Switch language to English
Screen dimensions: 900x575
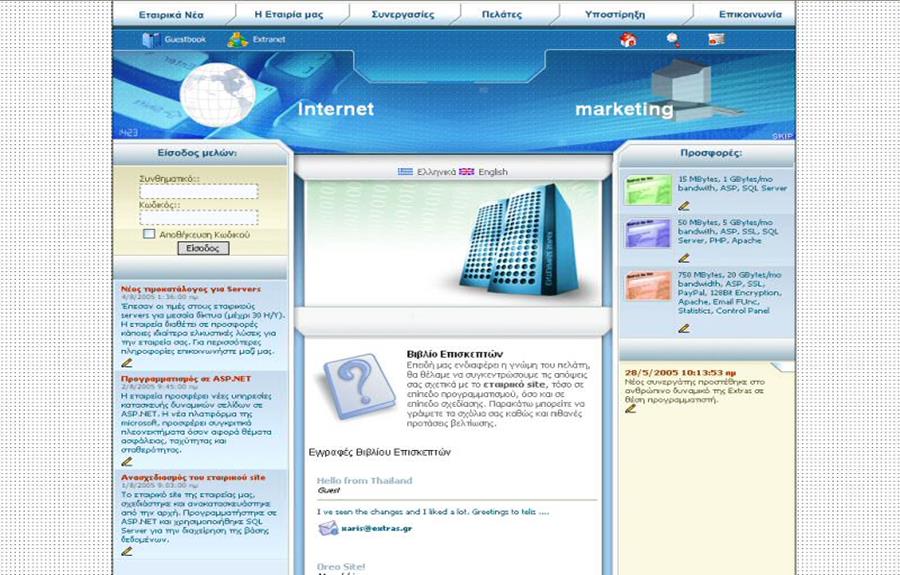coord(493,172)
